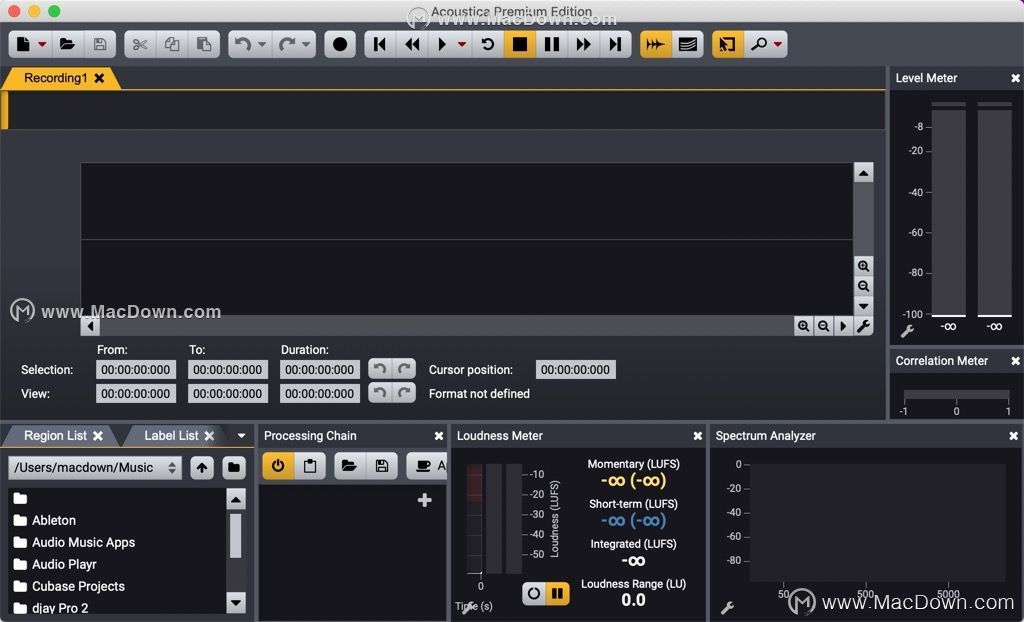Close the Correlation Meter panel
1024x622 pixels.
coord(1016,361)
